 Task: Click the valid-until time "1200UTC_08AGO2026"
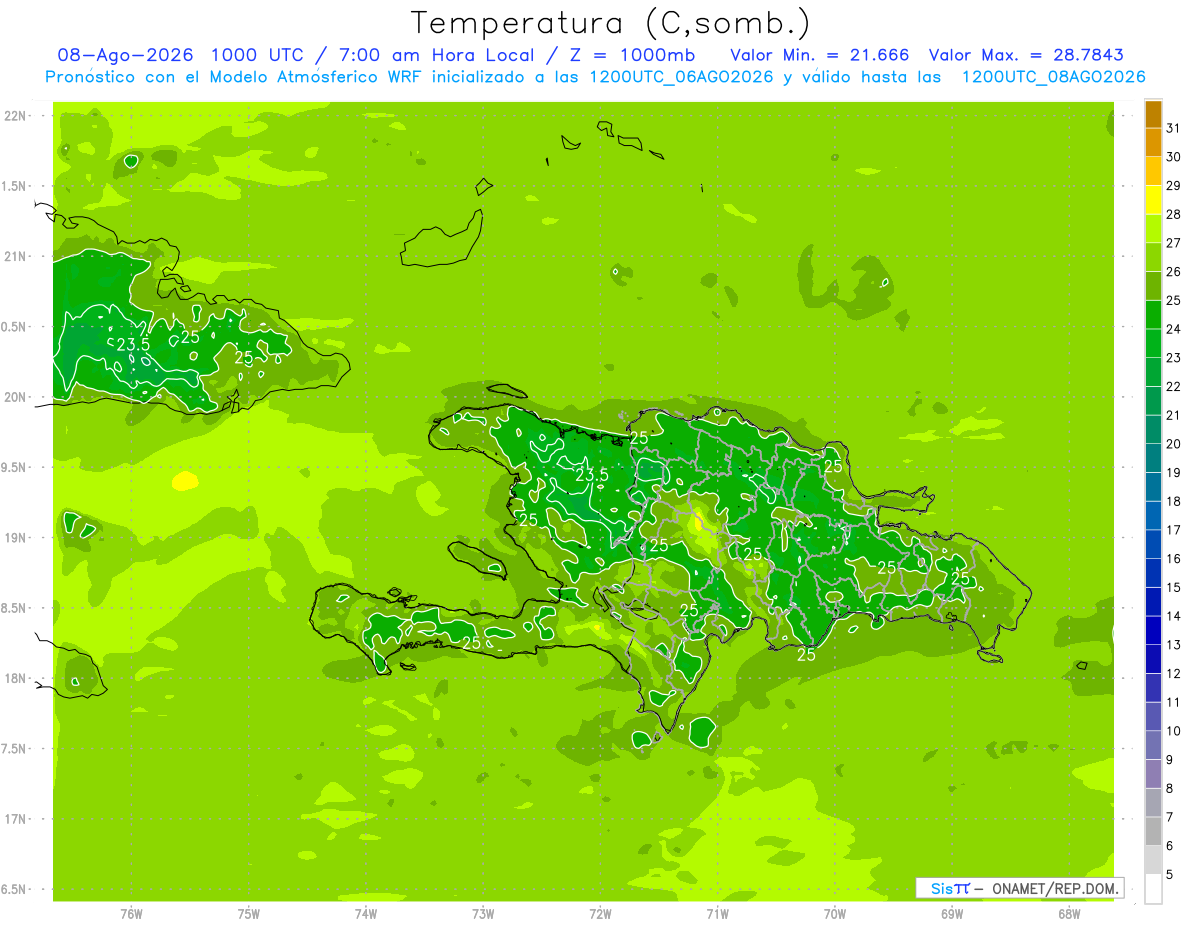click(1053, 77)
